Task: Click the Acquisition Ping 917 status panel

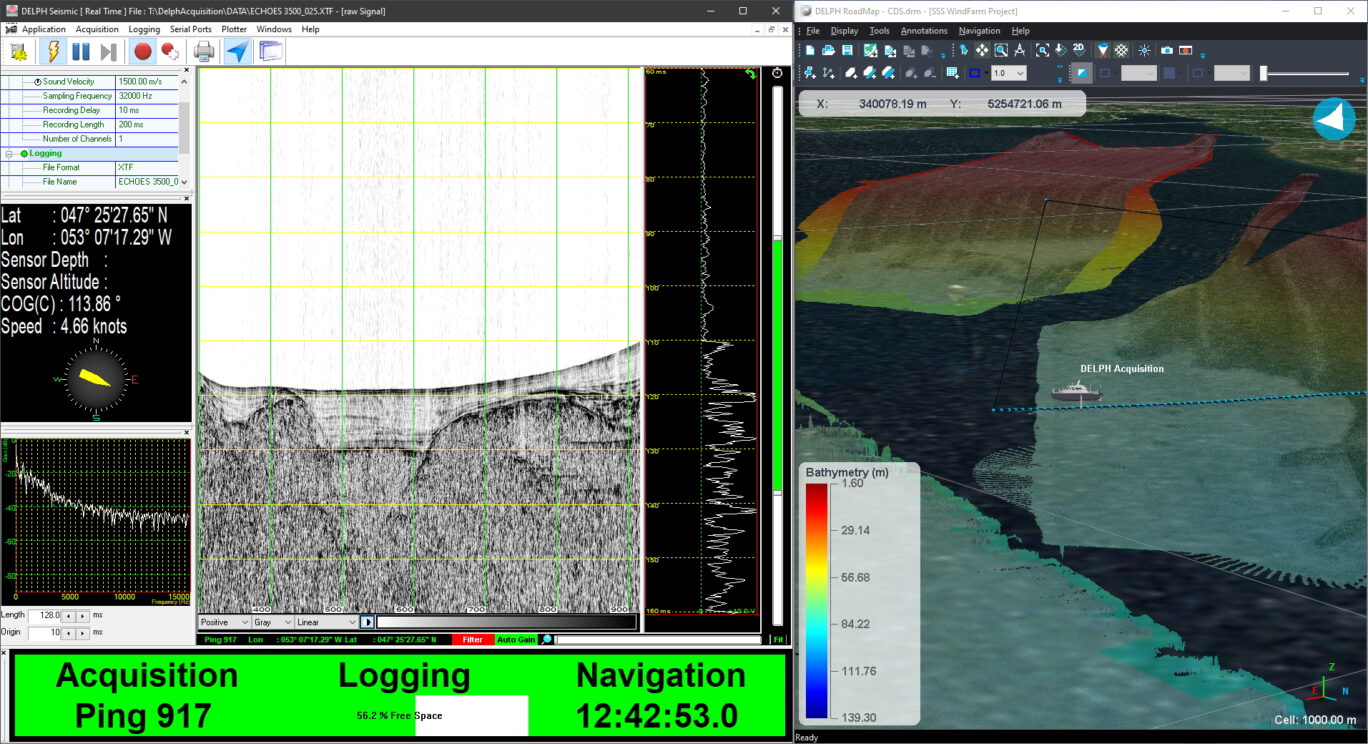Action: pyautogui.click(x=147, y=695)
